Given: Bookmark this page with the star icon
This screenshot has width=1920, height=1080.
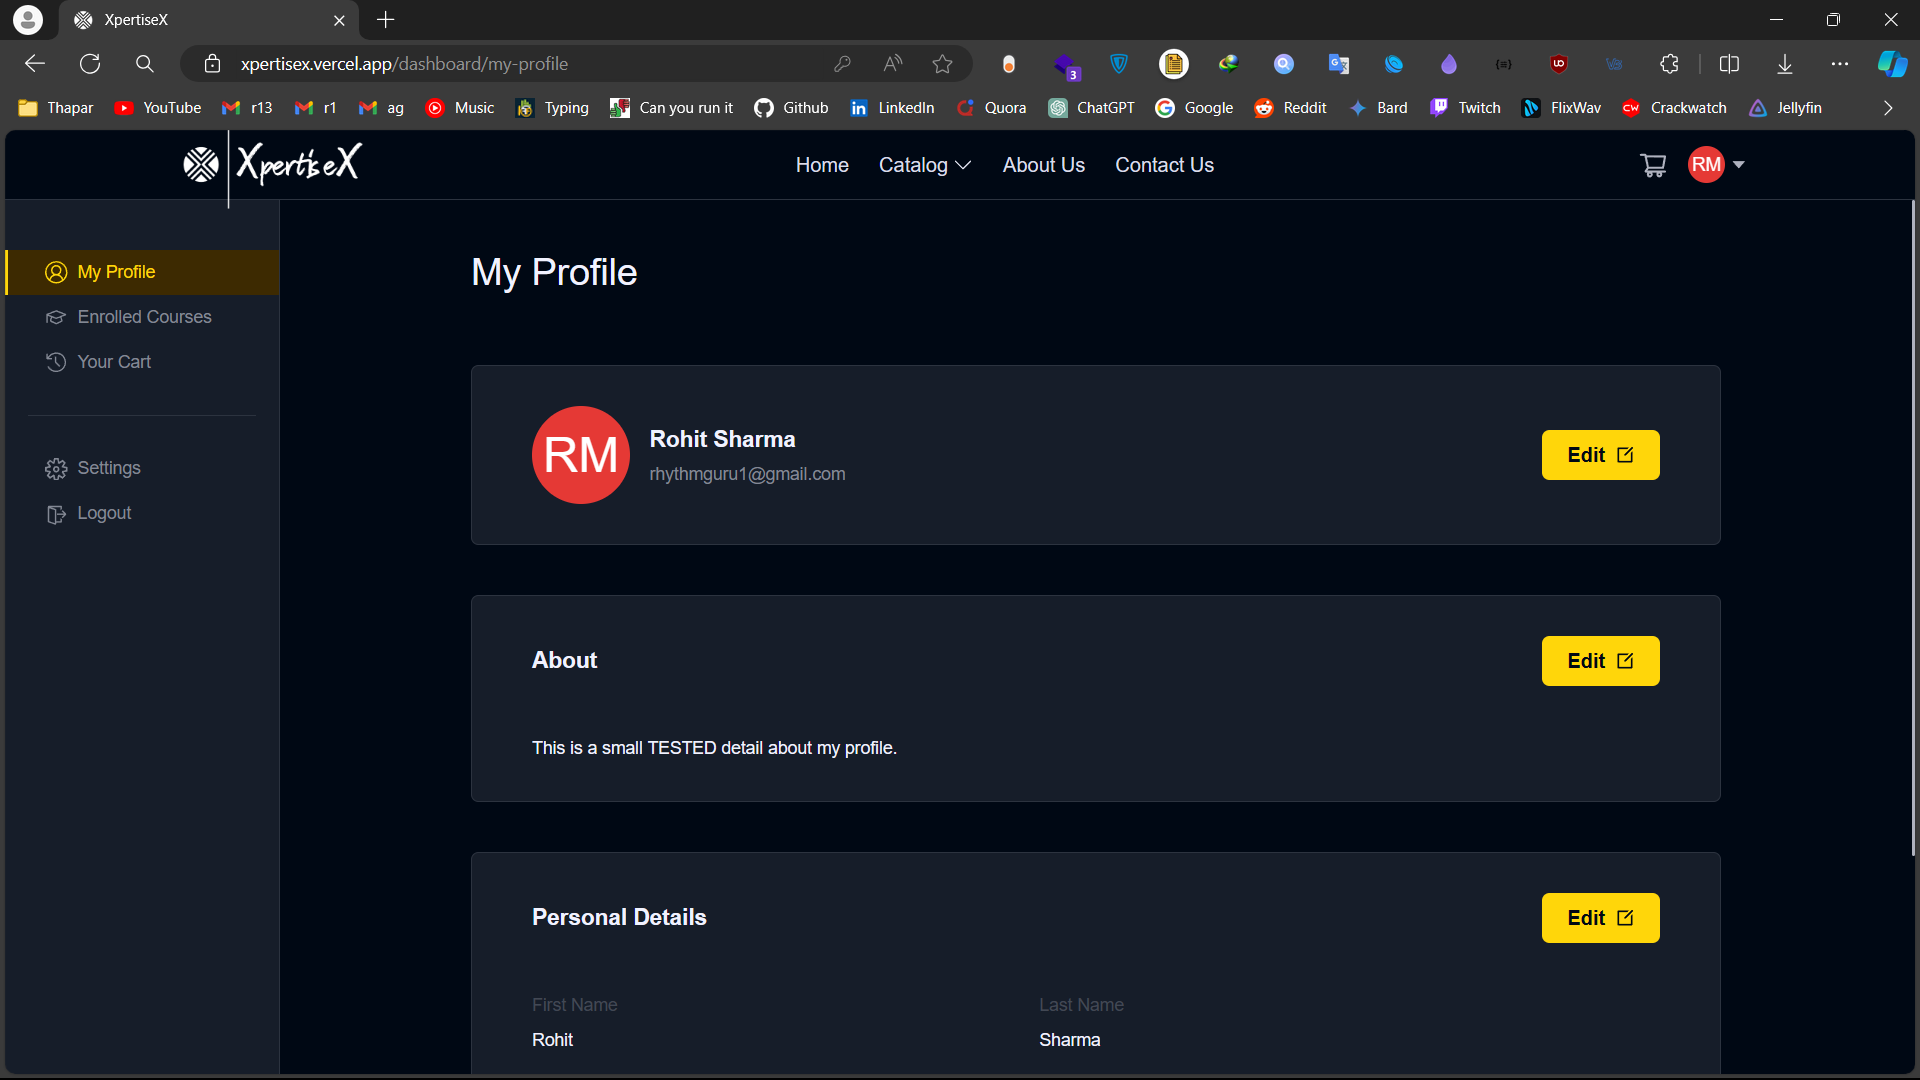Looking at the screenshot, I should click(942, 64).
